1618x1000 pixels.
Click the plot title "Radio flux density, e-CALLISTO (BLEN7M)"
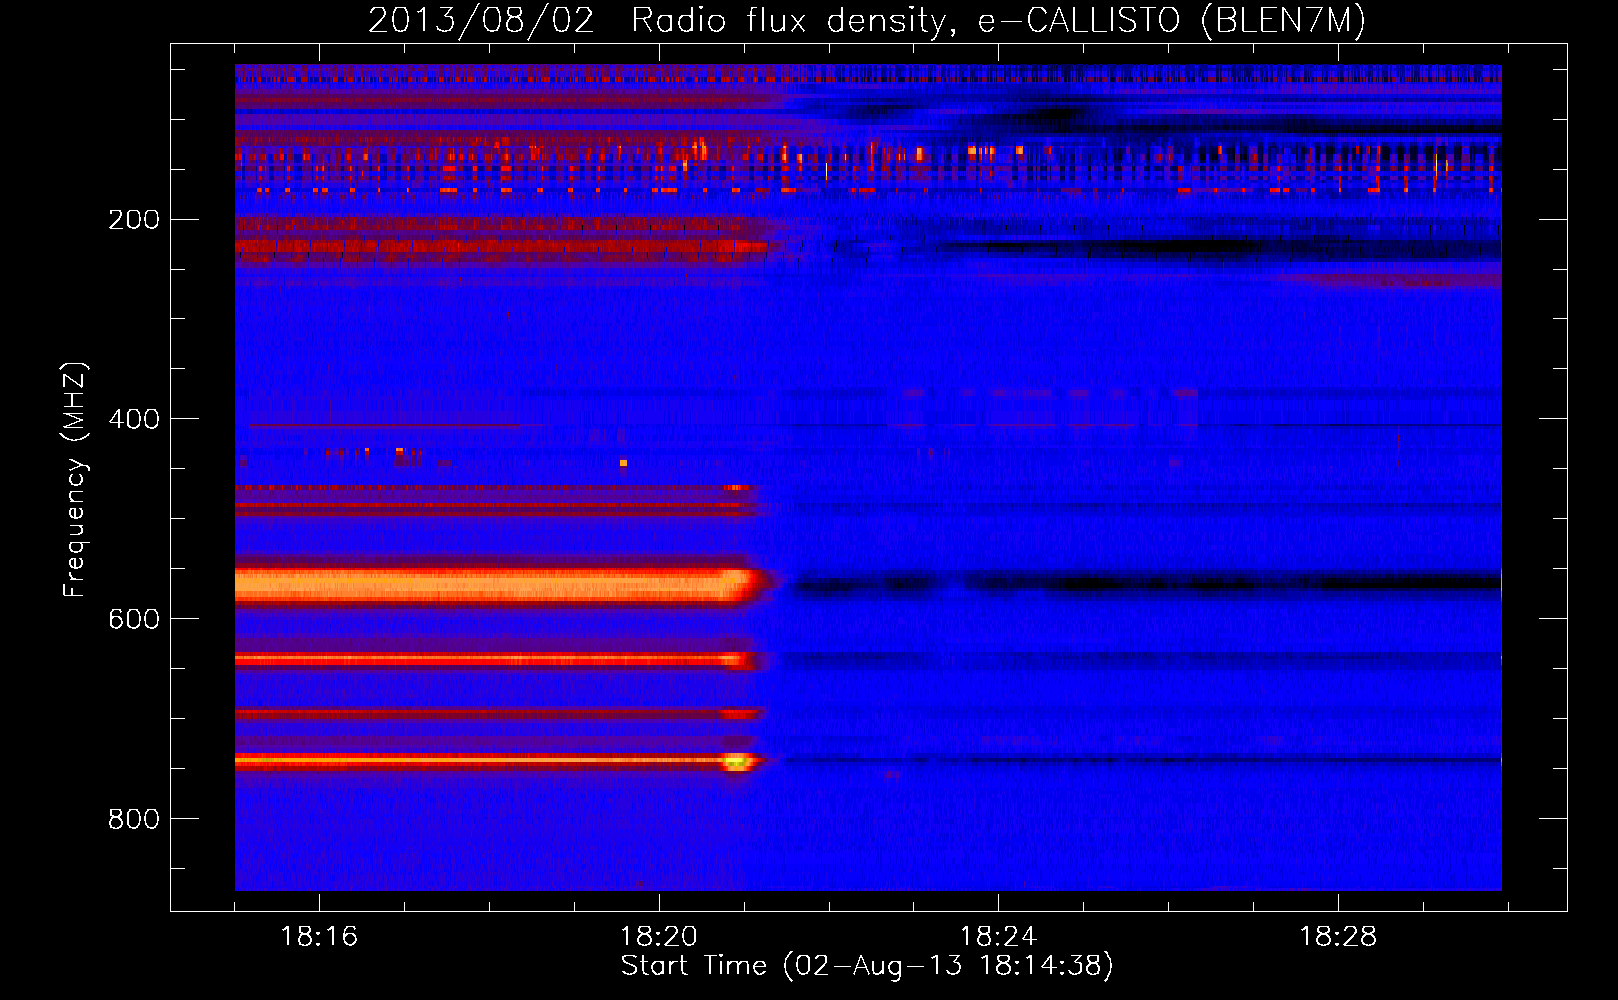(x=998, y=20)
